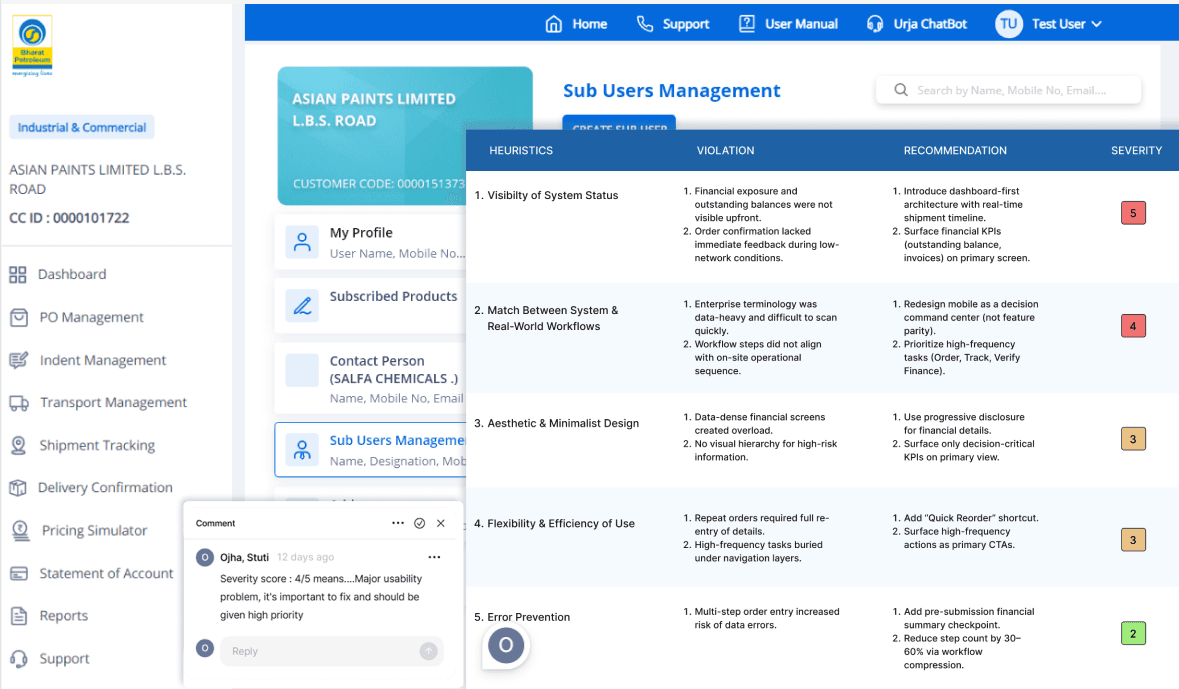Image resolution: width=1179 pixels, height=689 pixels.
Task: Click the Pricing Simulator icon
Action: 21,531
